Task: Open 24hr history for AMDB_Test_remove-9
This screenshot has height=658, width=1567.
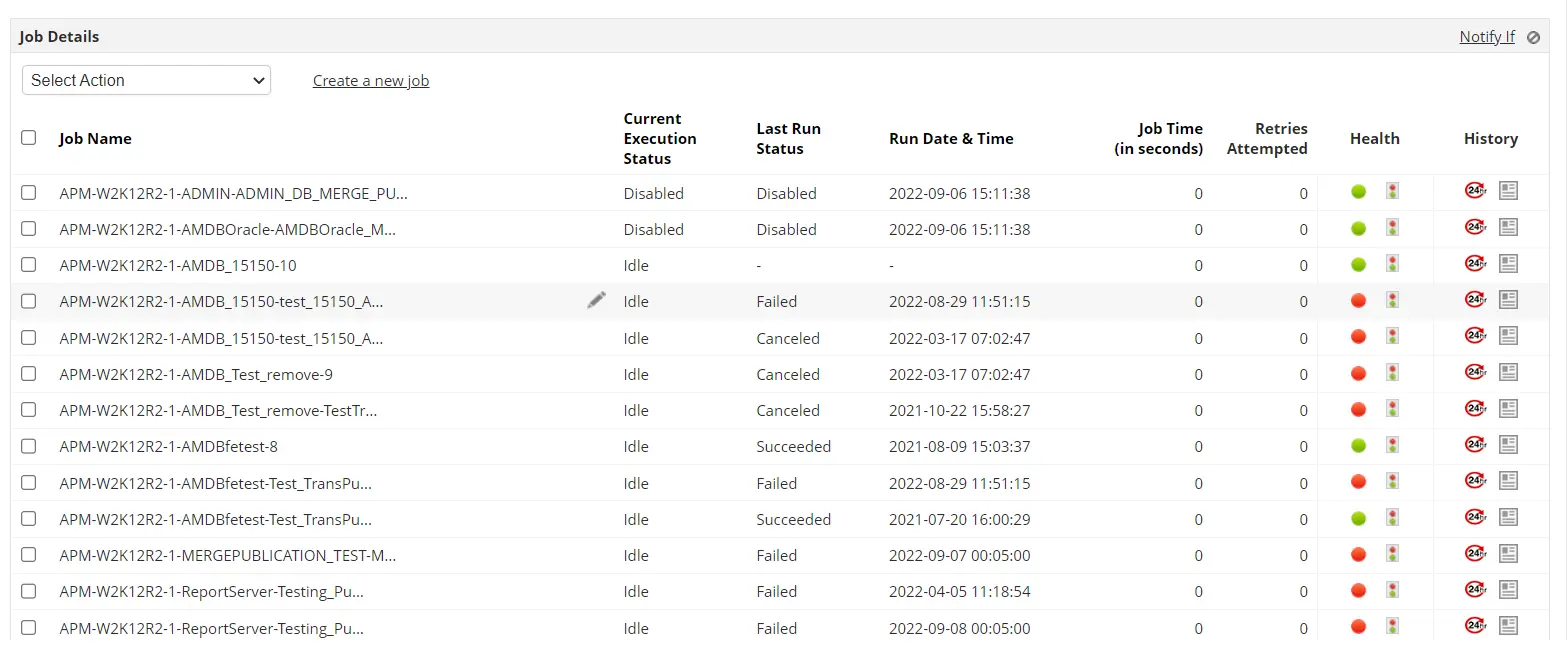Action: pos(1475,372)
